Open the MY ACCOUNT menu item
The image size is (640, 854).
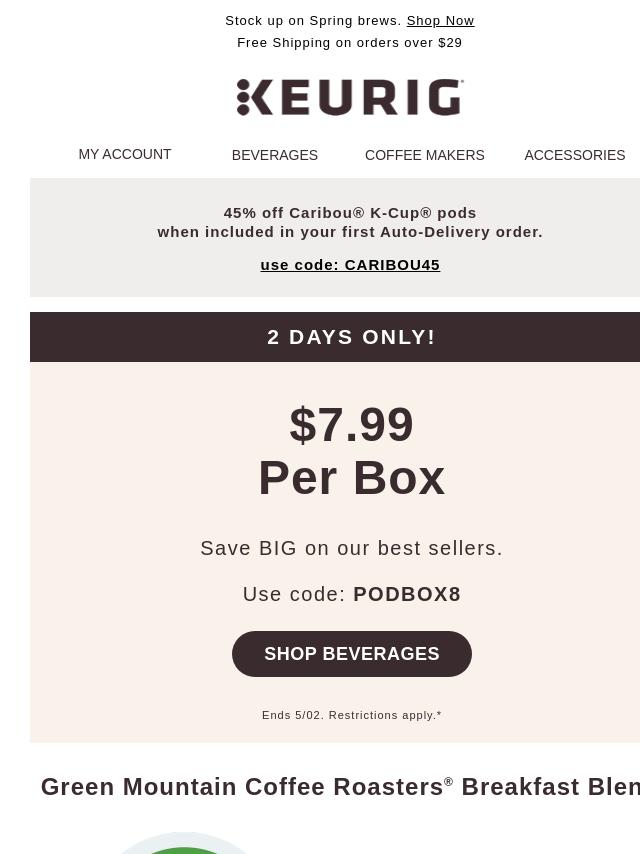[125, 154]
